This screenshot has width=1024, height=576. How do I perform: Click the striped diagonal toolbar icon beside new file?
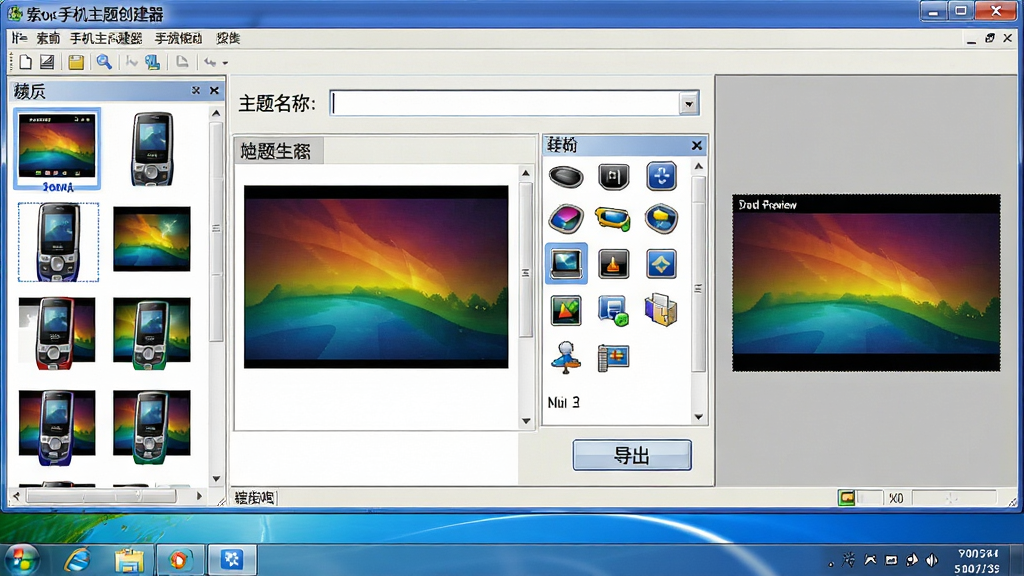tap(47, 62)
